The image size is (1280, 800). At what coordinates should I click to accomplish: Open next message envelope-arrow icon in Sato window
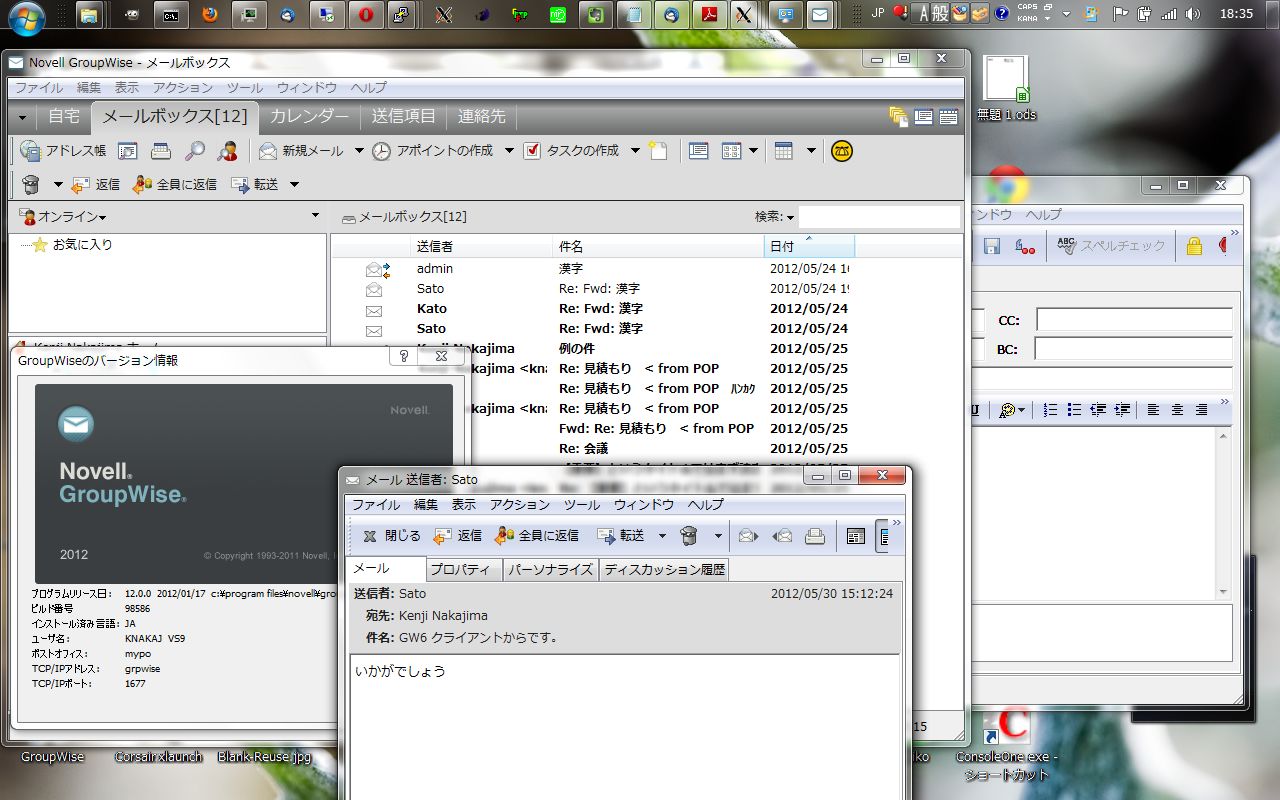(x=748, y=536)
